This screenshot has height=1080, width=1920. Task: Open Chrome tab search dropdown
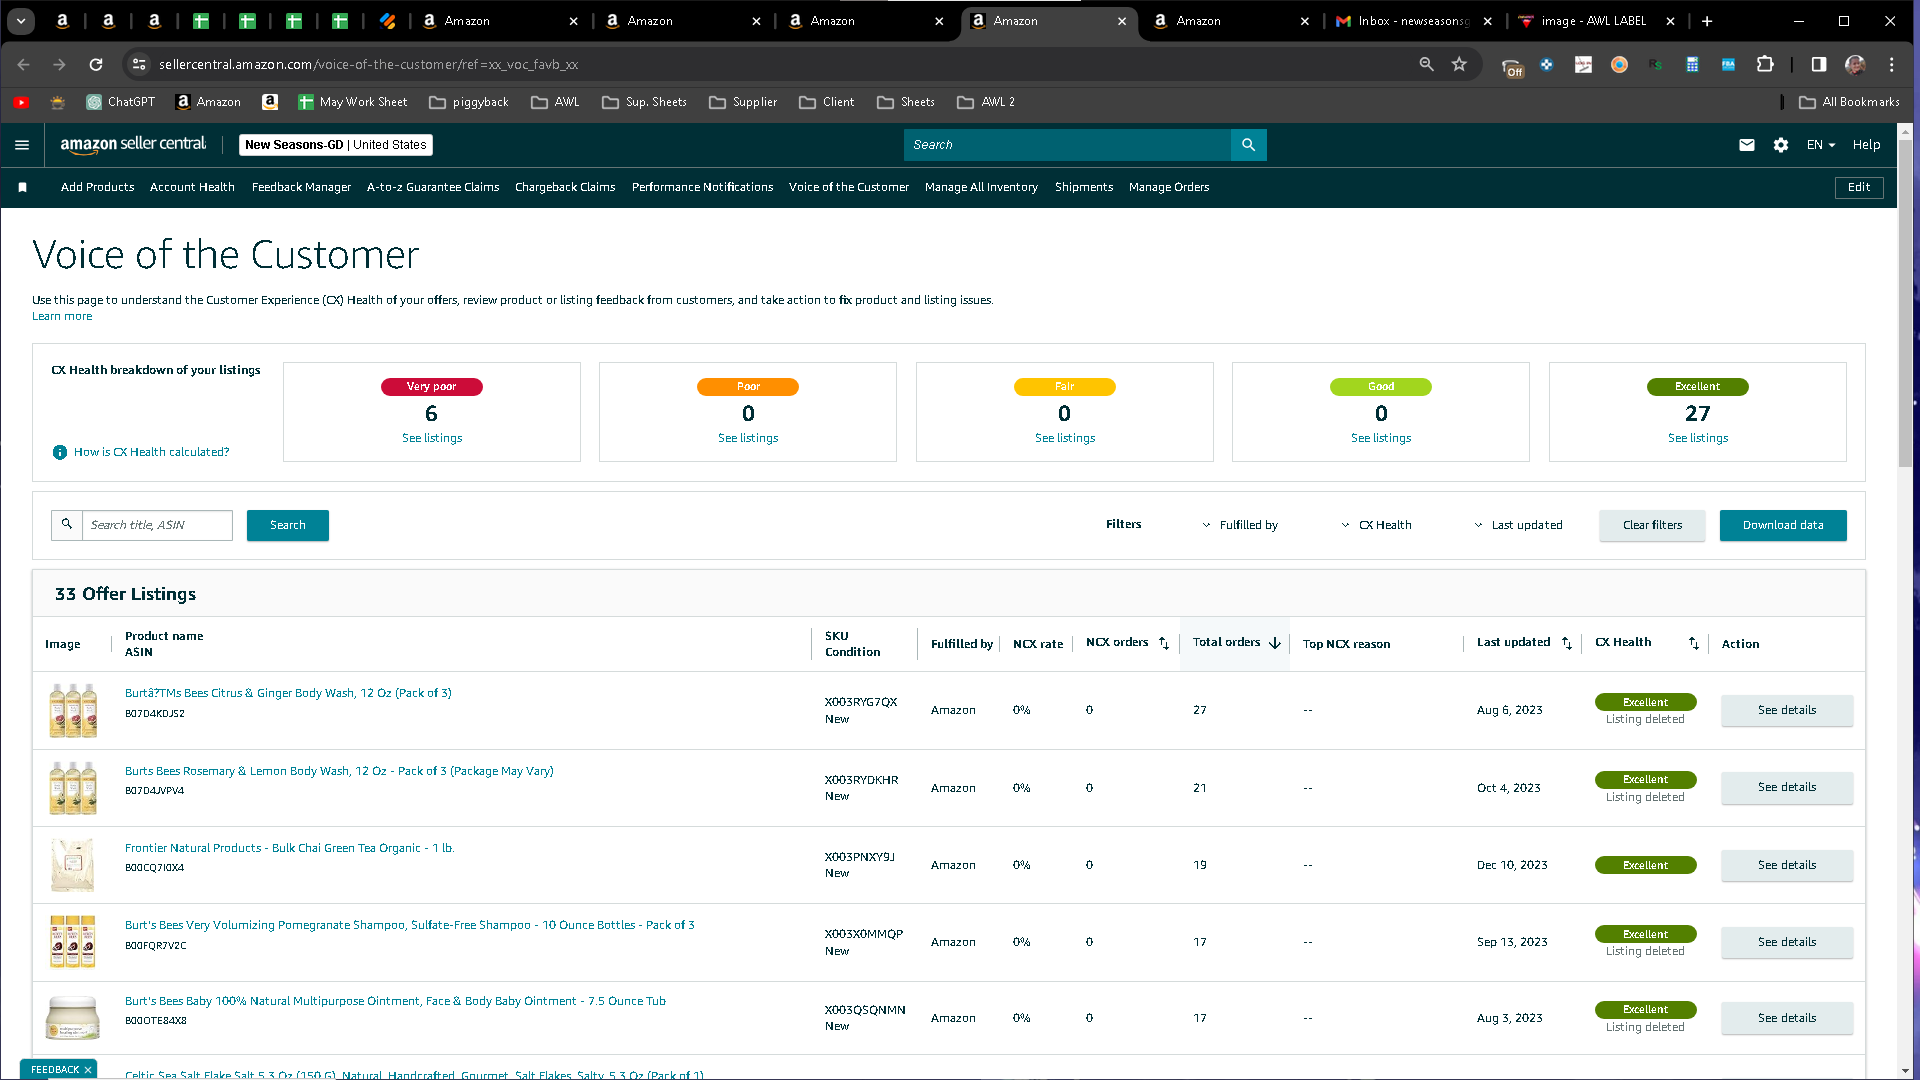21,21
